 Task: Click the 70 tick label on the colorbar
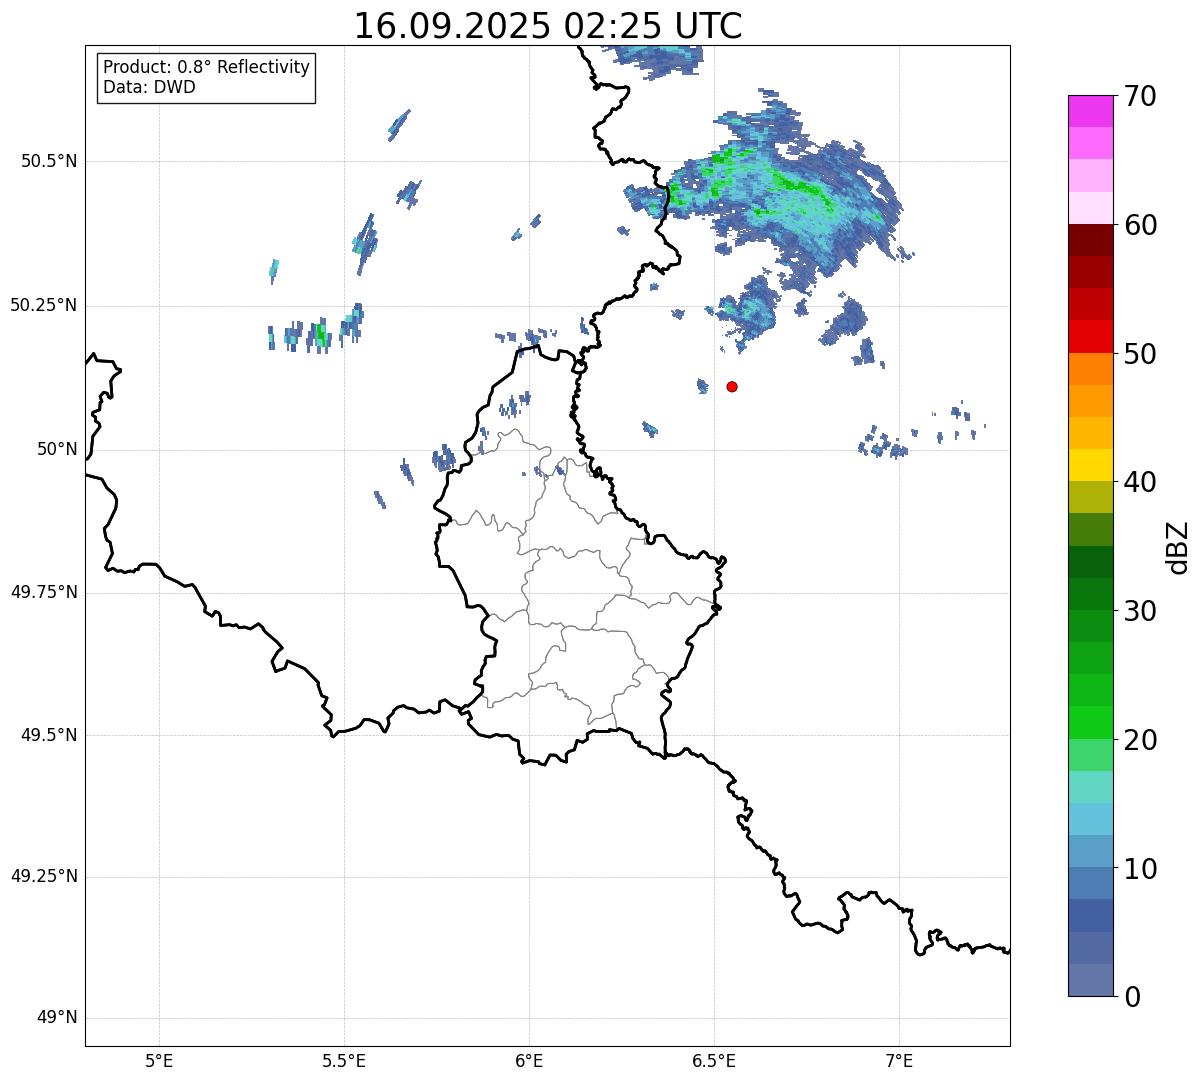click(1139, 97)
